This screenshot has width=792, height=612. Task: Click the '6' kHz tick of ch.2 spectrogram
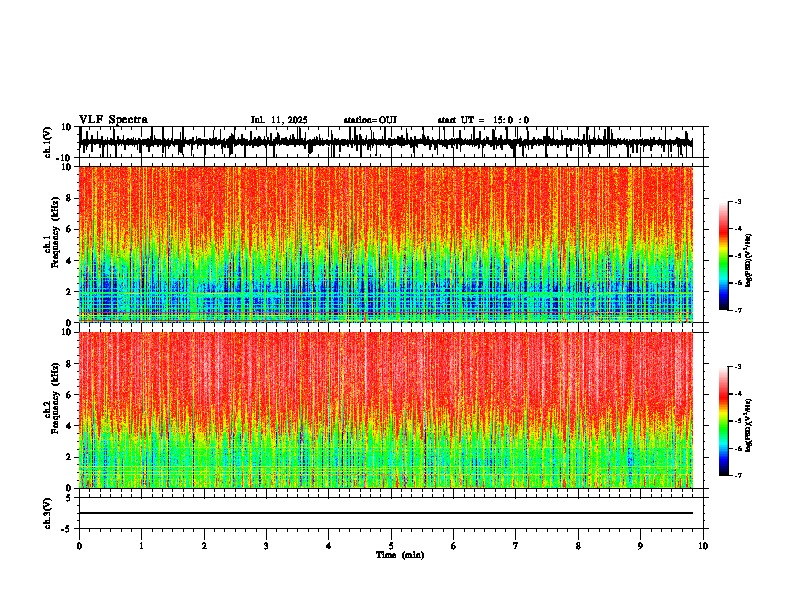click(x=70, y=394)
